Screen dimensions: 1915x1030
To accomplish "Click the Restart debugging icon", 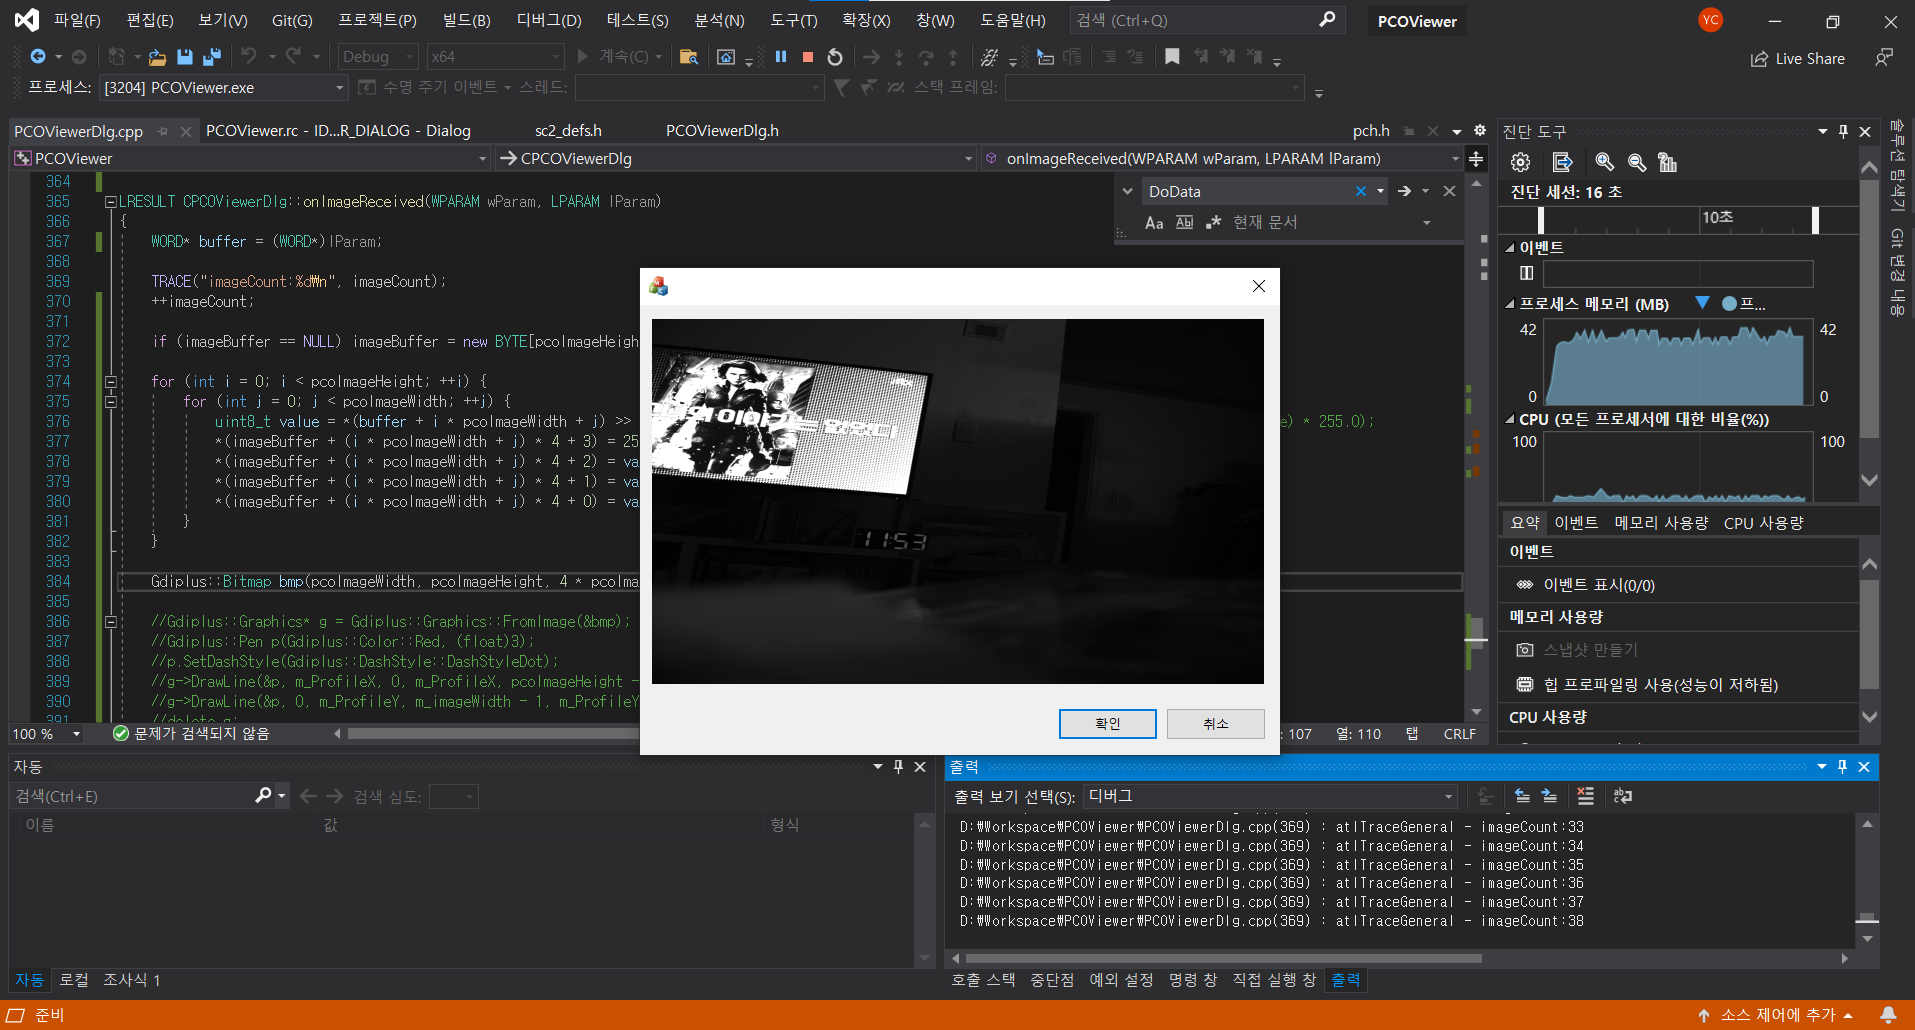I will (x=835, y=57).
